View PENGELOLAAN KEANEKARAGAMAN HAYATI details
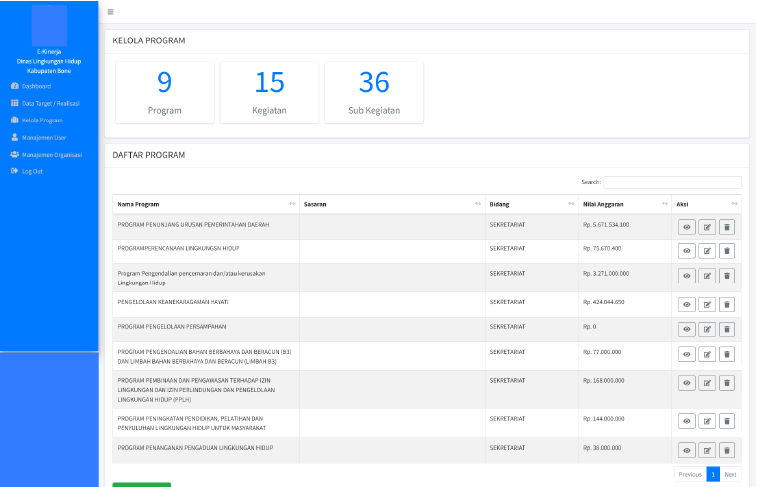The width and height of the screenshot is (757, 487). pos(687,304)
